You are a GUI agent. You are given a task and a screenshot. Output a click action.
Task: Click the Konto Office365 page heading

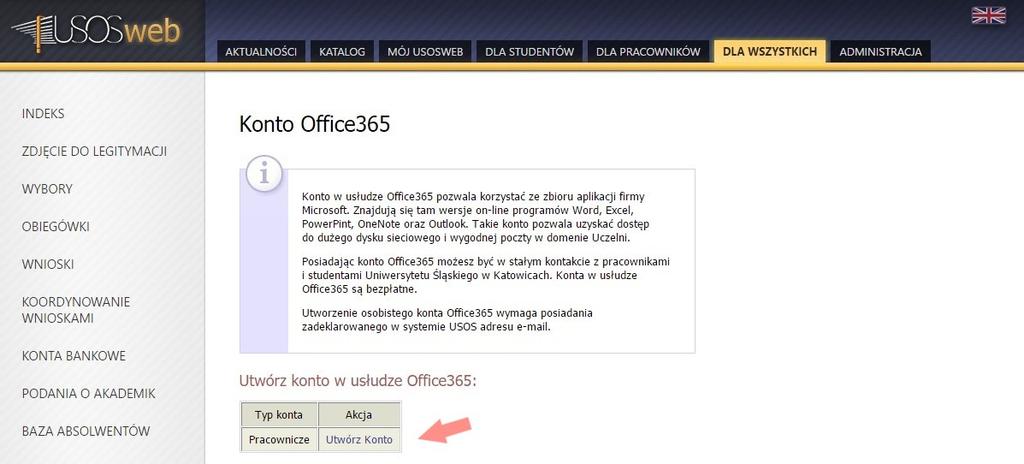click(315, 124)
